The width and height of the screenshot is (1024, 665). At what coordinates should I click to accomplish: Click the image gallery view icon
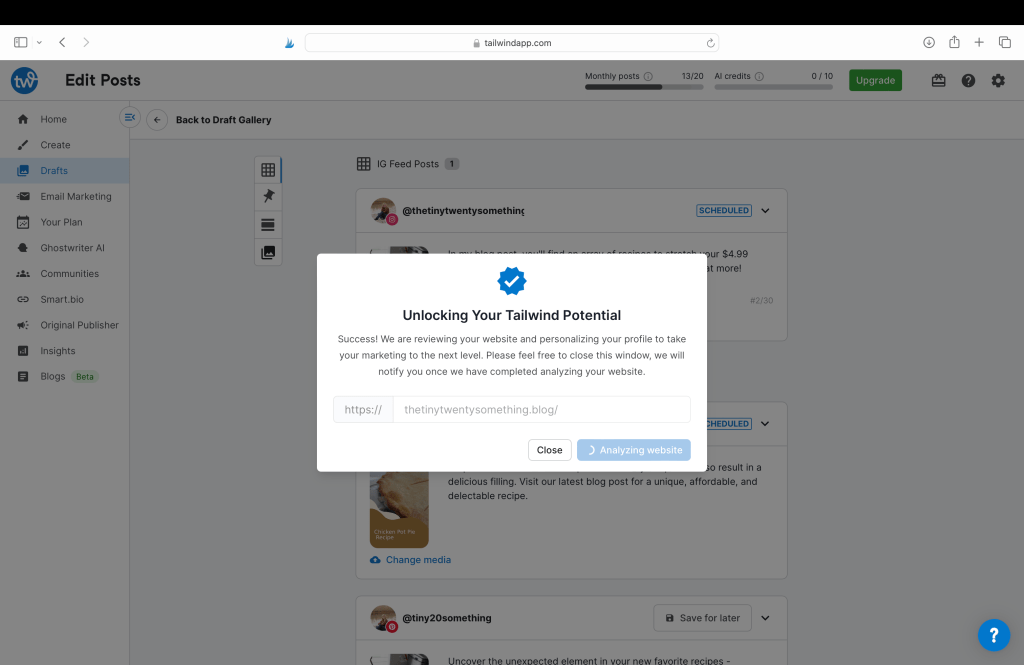tap(268, 253)
